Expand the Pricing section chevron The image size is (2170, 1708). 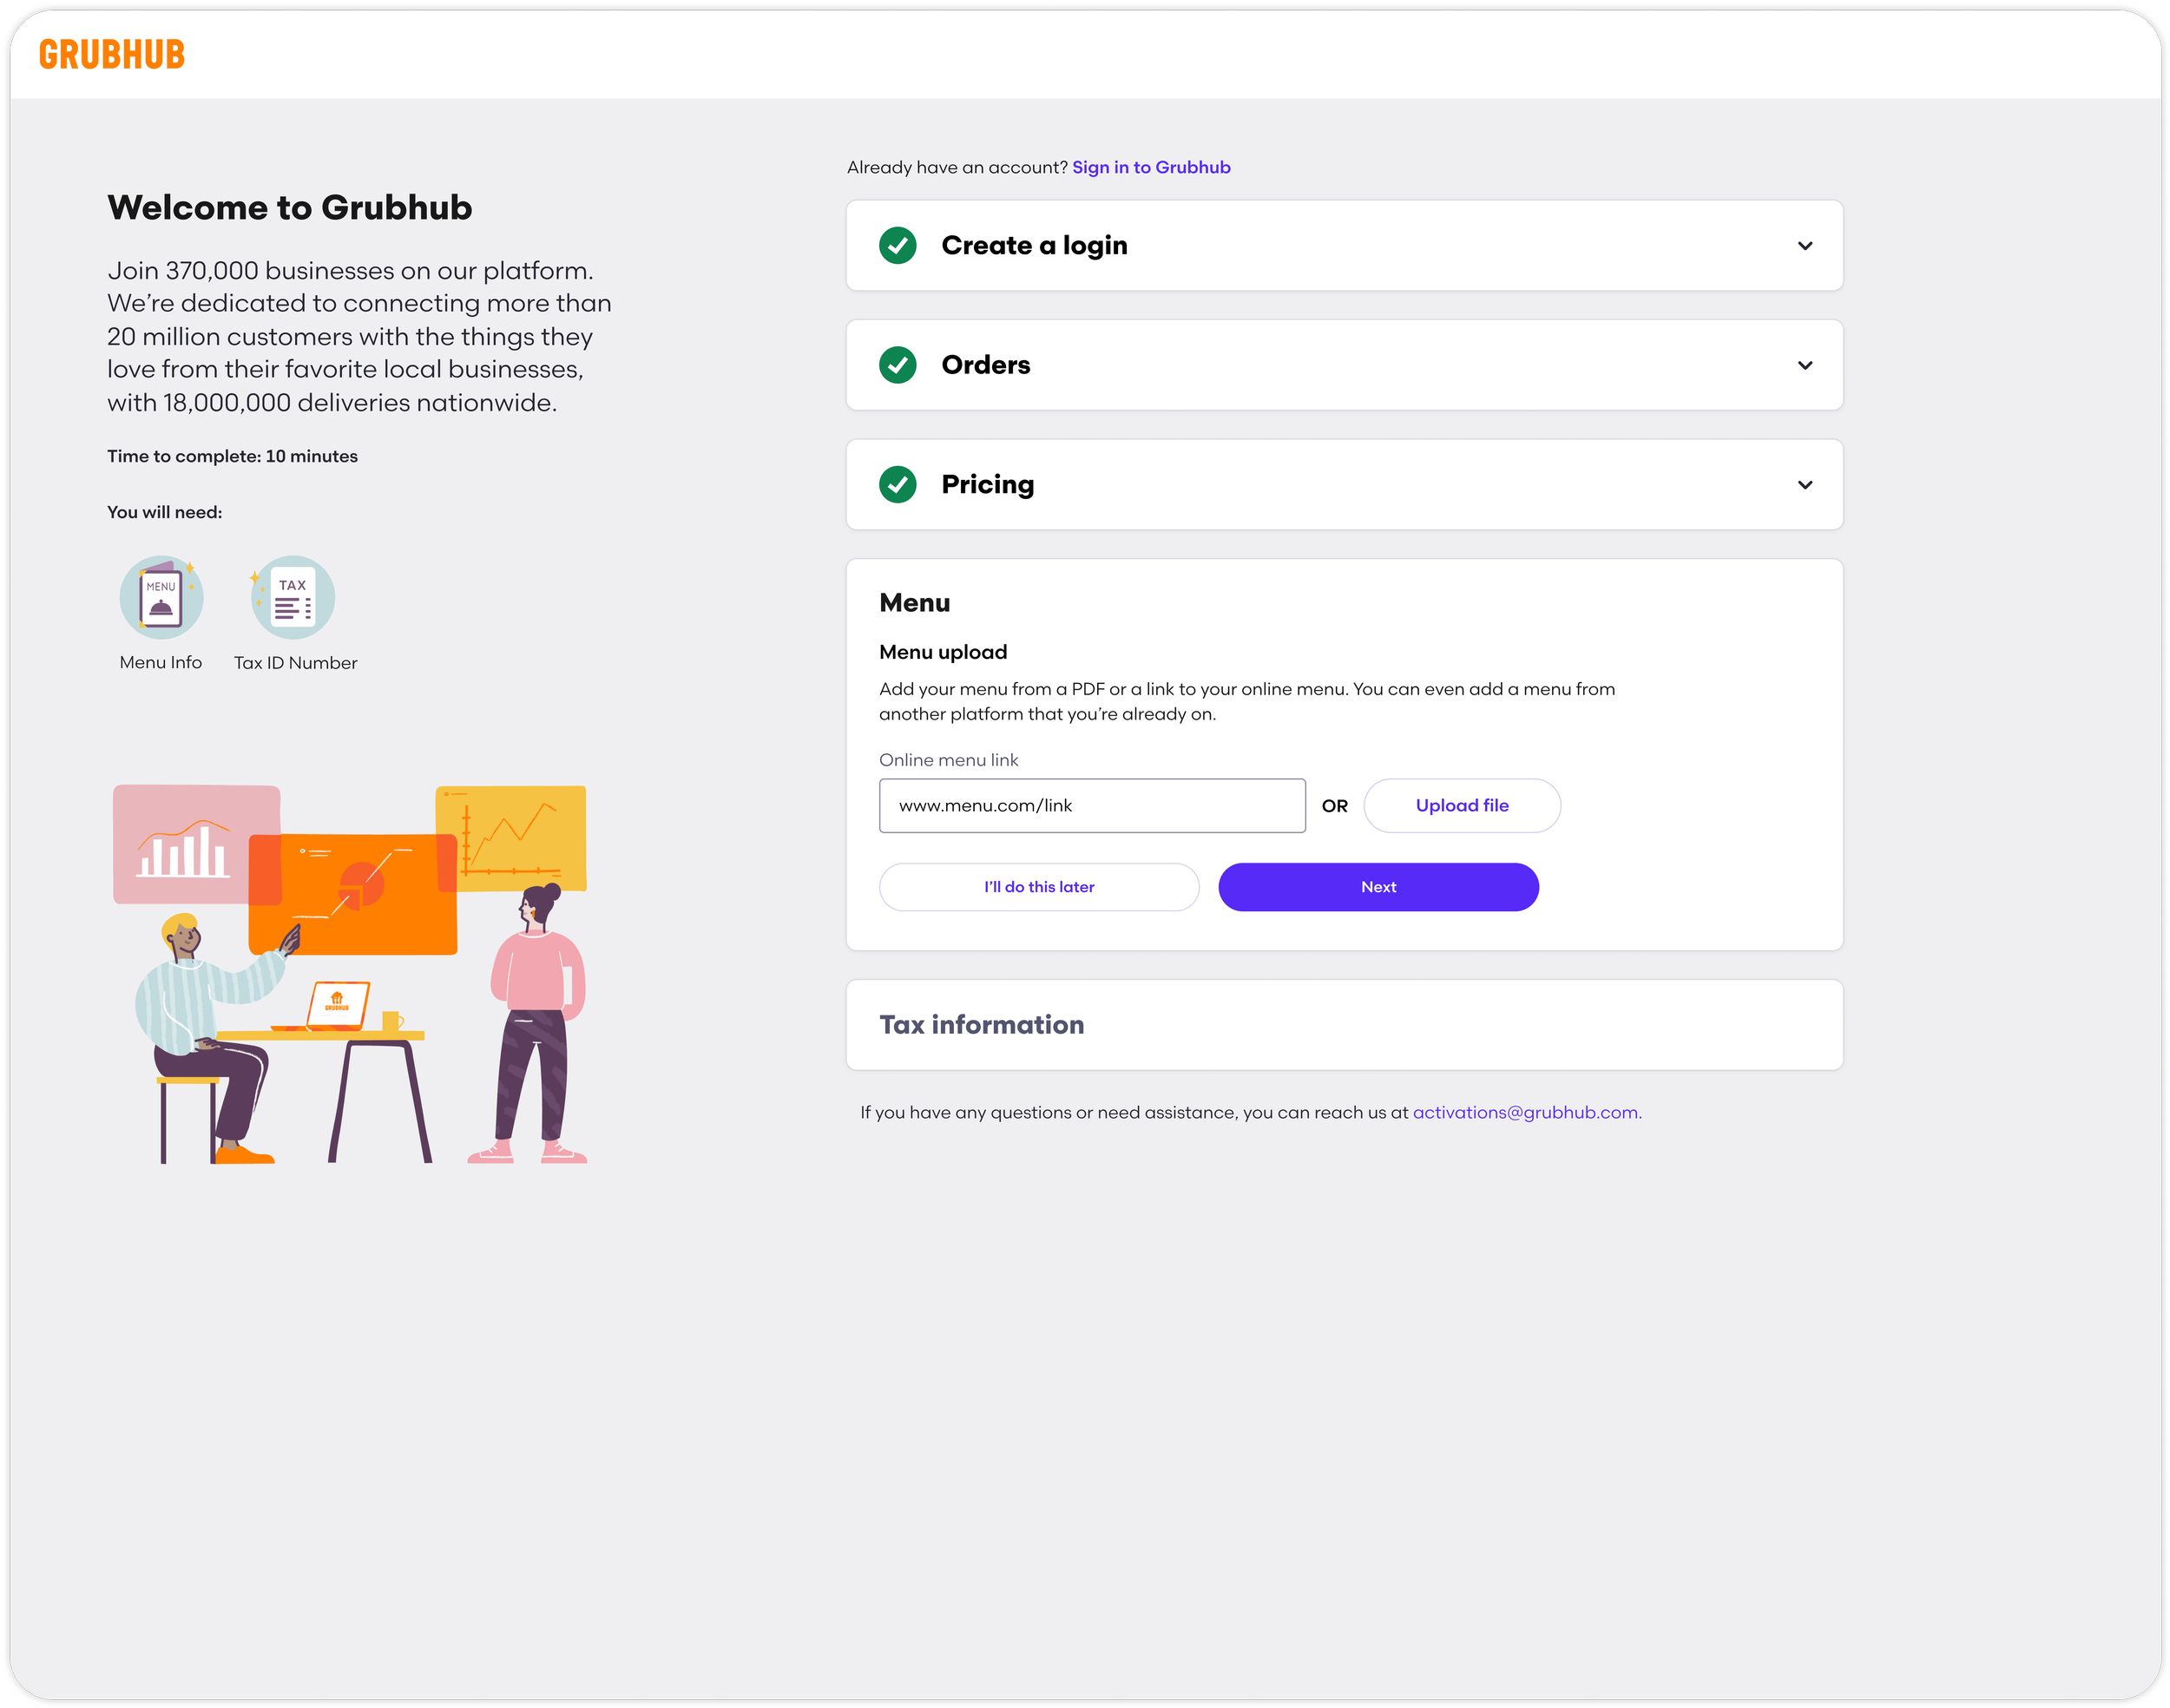tap(1804, 485)
